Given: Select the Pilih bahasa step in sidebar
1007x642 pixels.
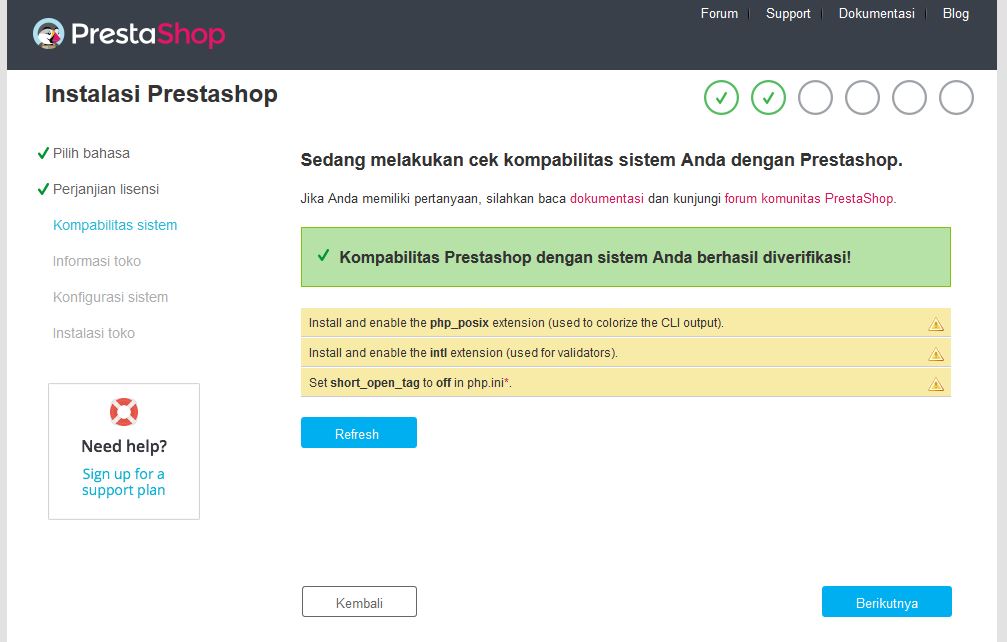Looking at the screenshot, I should [x=91, y=153].
